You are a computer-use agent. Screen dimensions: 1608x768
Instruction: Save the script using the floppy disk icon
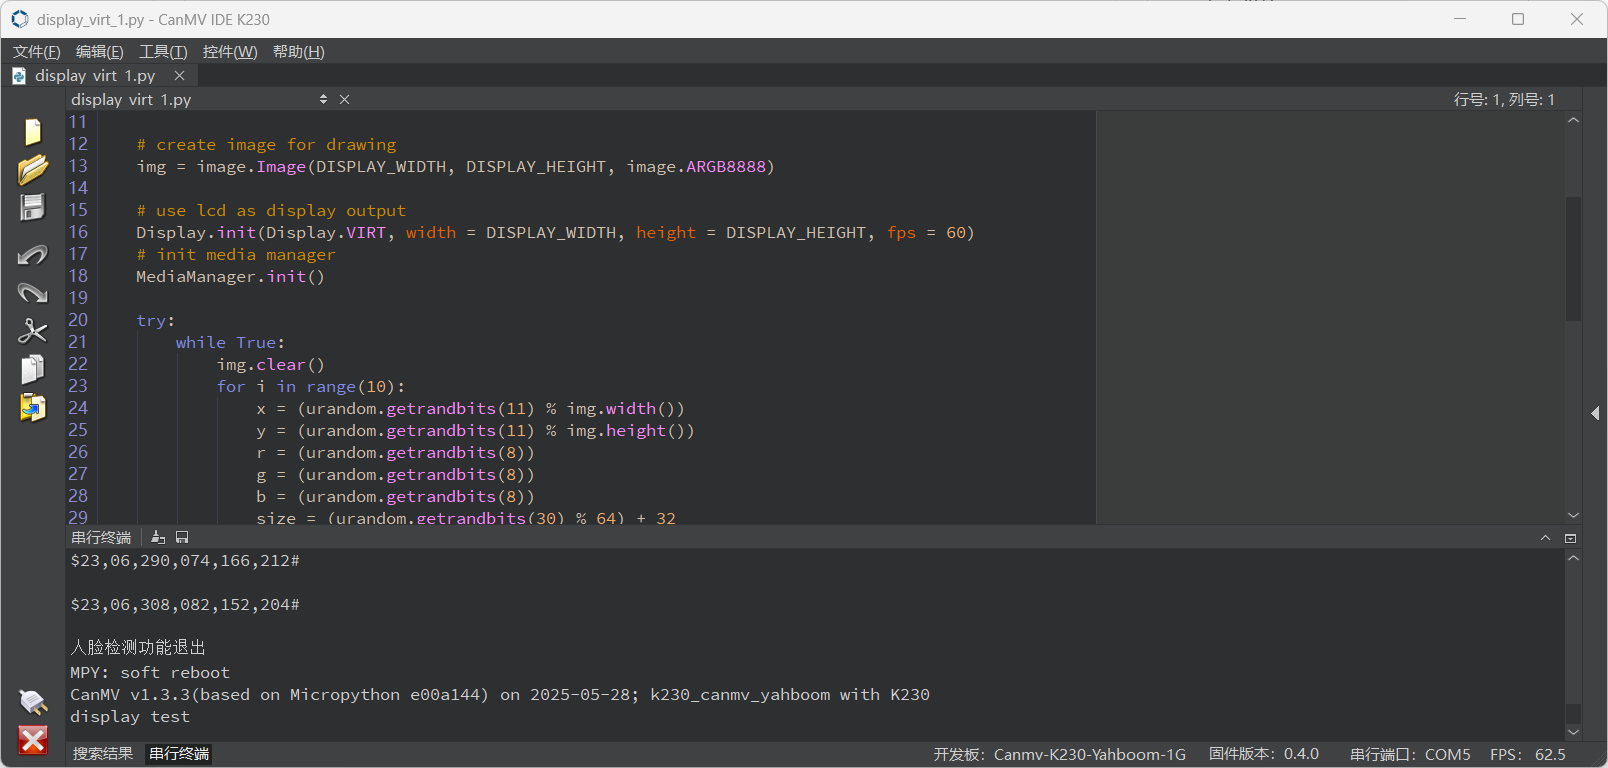point(33,207)
